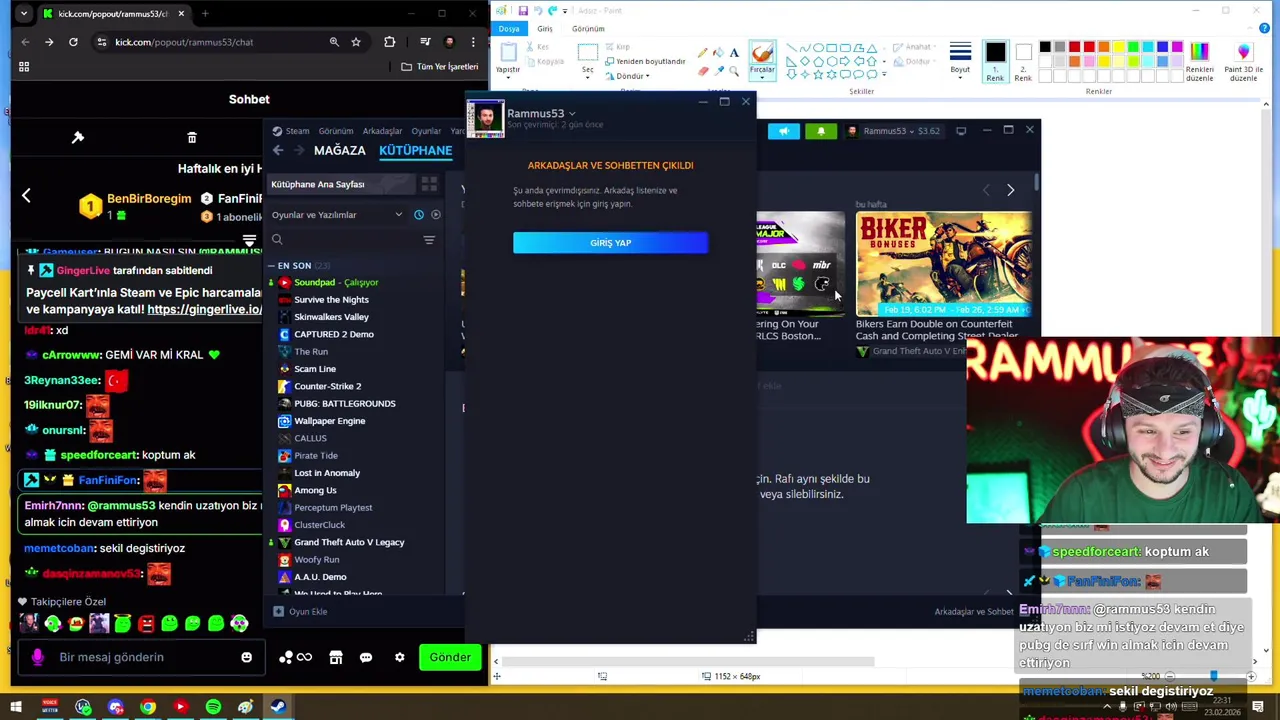Select the Text tool in Paint
Viewport: 1280px width, 720px height.
(734, 53)
